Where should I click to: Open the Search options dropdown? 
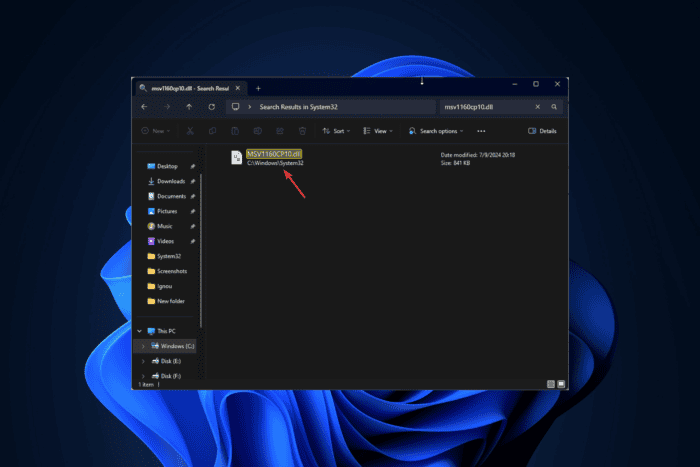point(436,131)
